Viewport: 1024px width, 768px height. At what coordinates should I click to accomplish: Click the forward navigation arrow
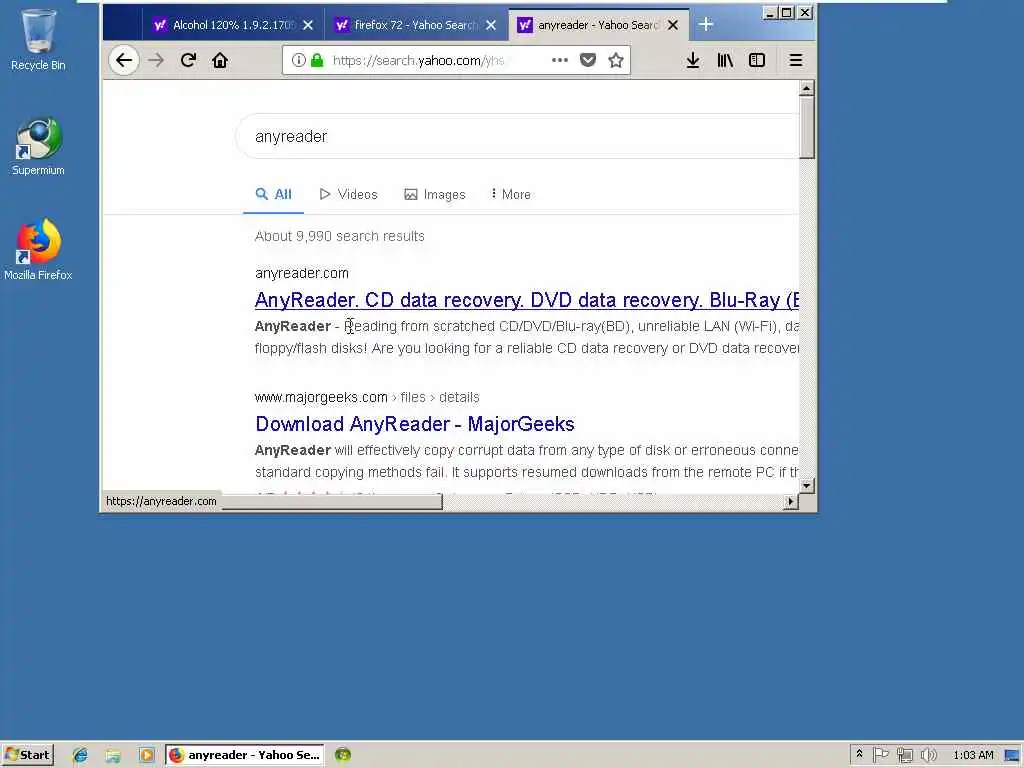pos(156,61)
